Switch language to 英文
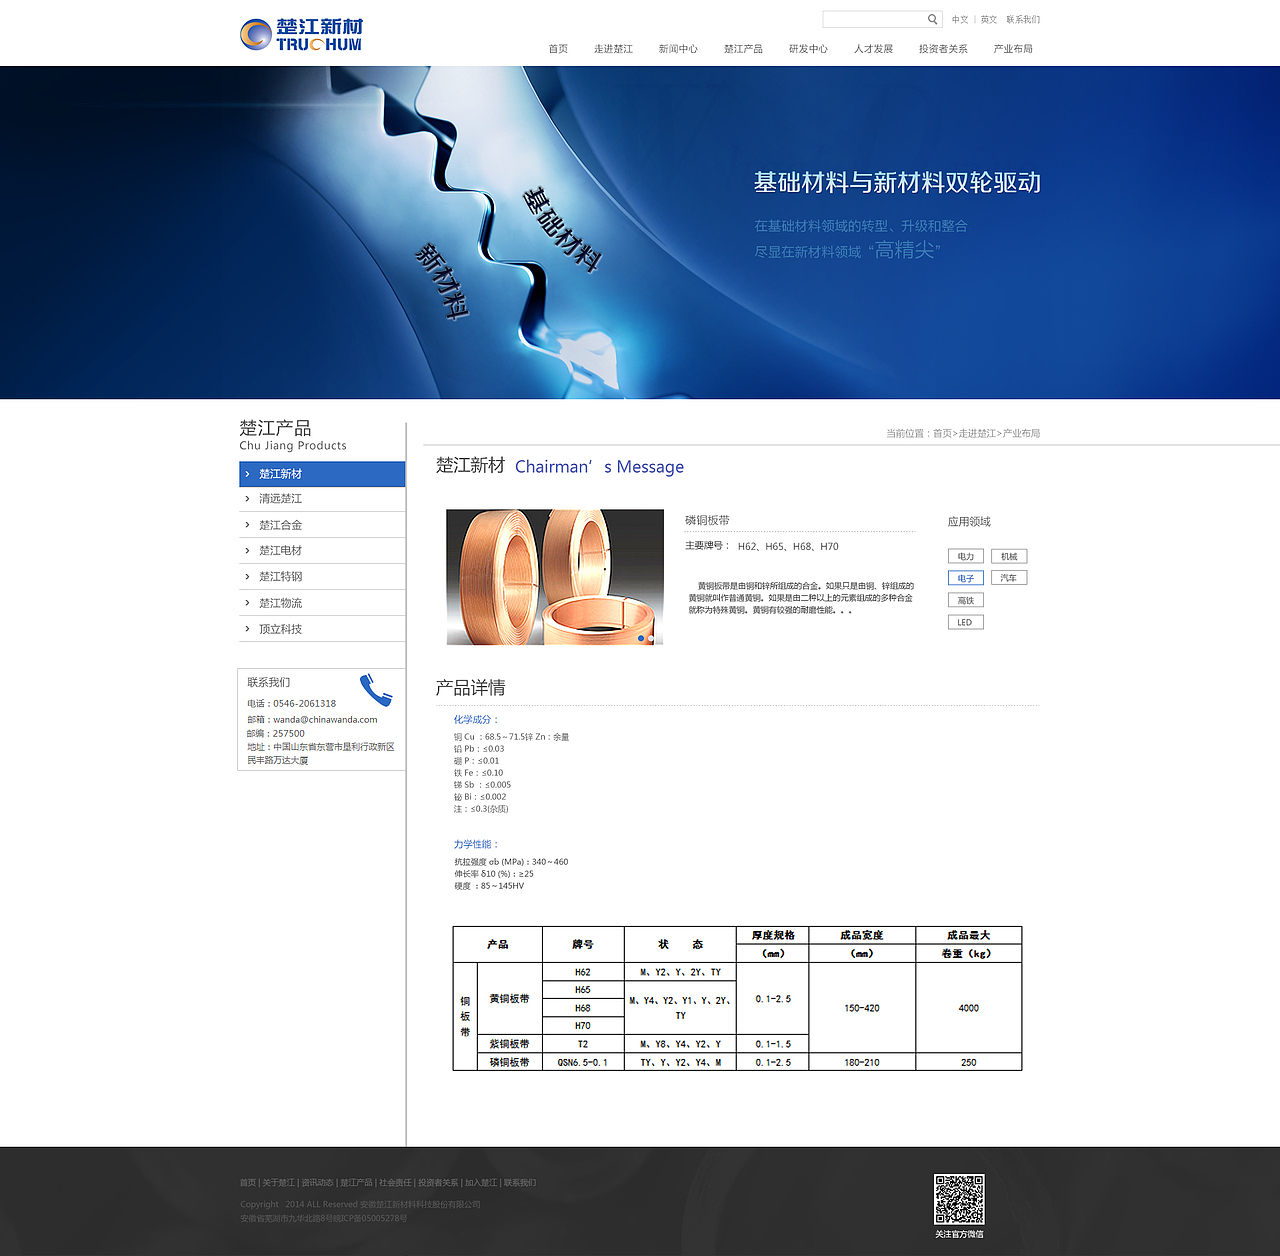Viewport: 1280px width, 1256px height. pos(989,20)
